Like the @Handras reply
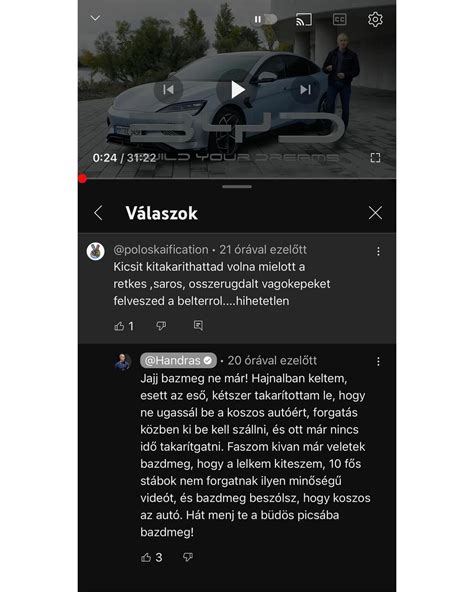 (x=146, y=557)
